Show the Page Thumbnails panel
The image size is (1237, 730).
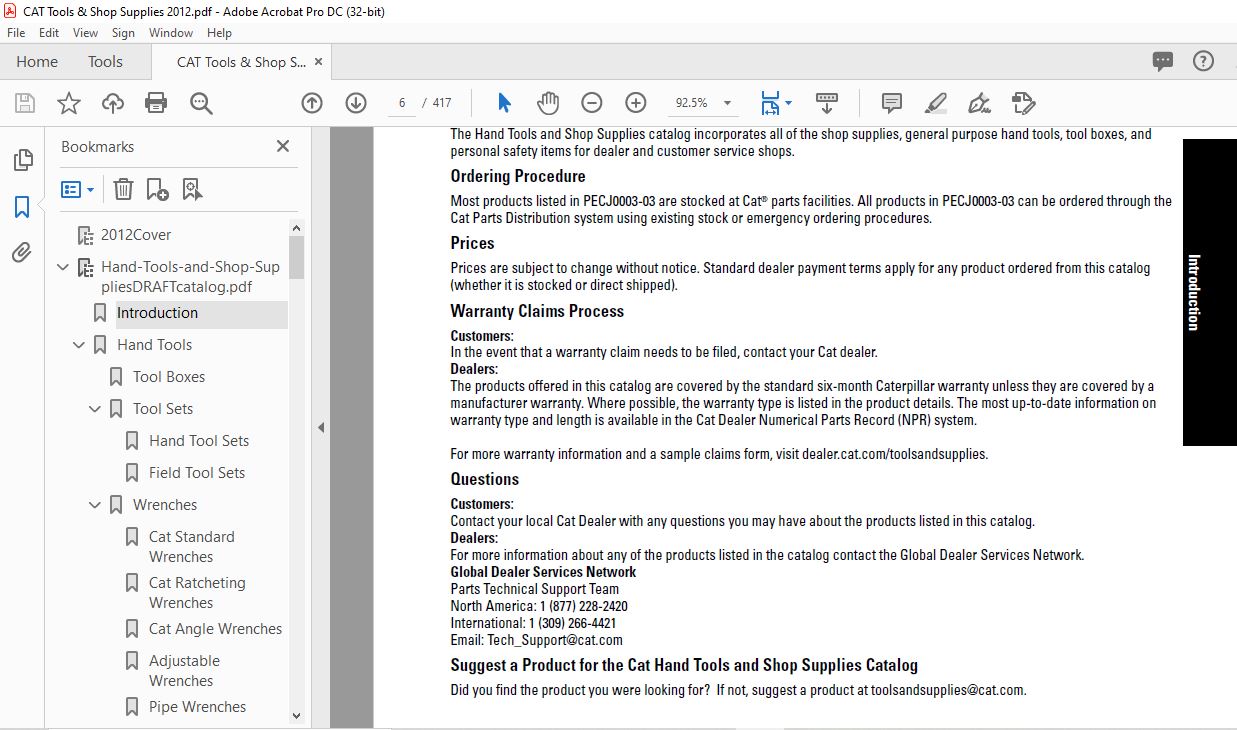tap(22, 160)
